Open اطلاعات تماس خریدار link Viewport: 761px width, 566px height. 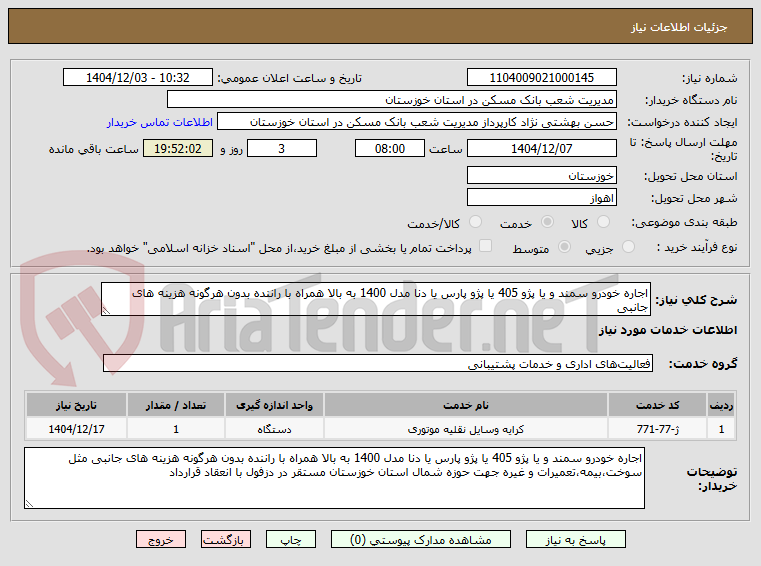pos(160,122)
